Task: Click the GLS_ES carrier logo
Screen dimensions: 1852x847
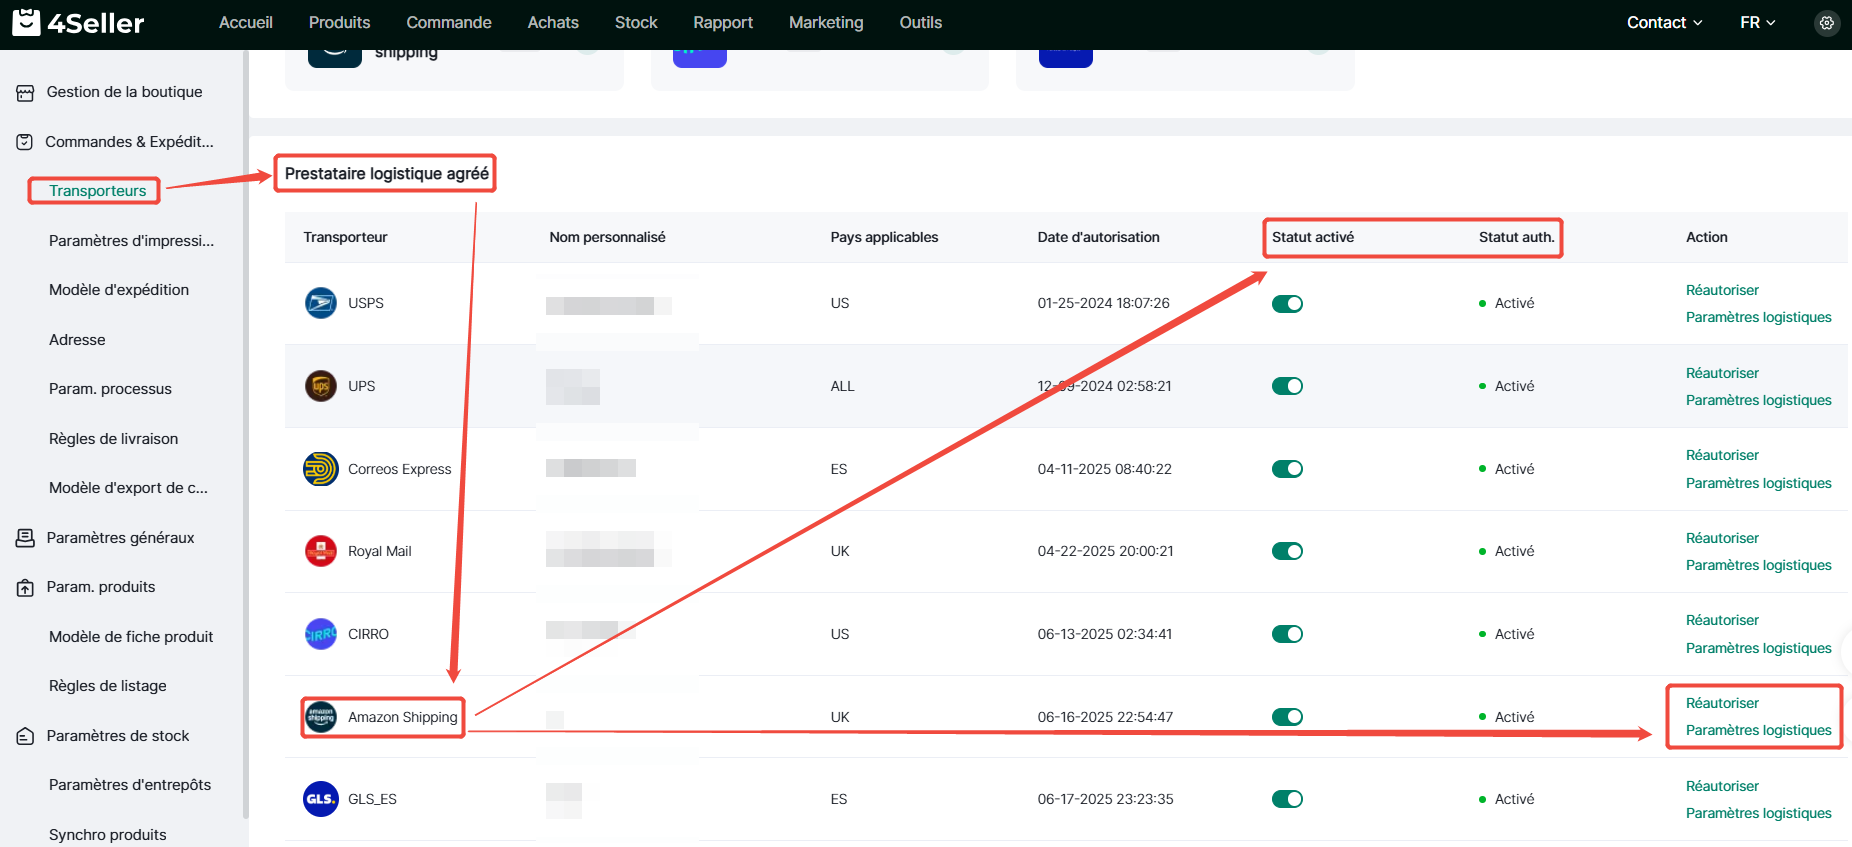Action: pos(321,799)
